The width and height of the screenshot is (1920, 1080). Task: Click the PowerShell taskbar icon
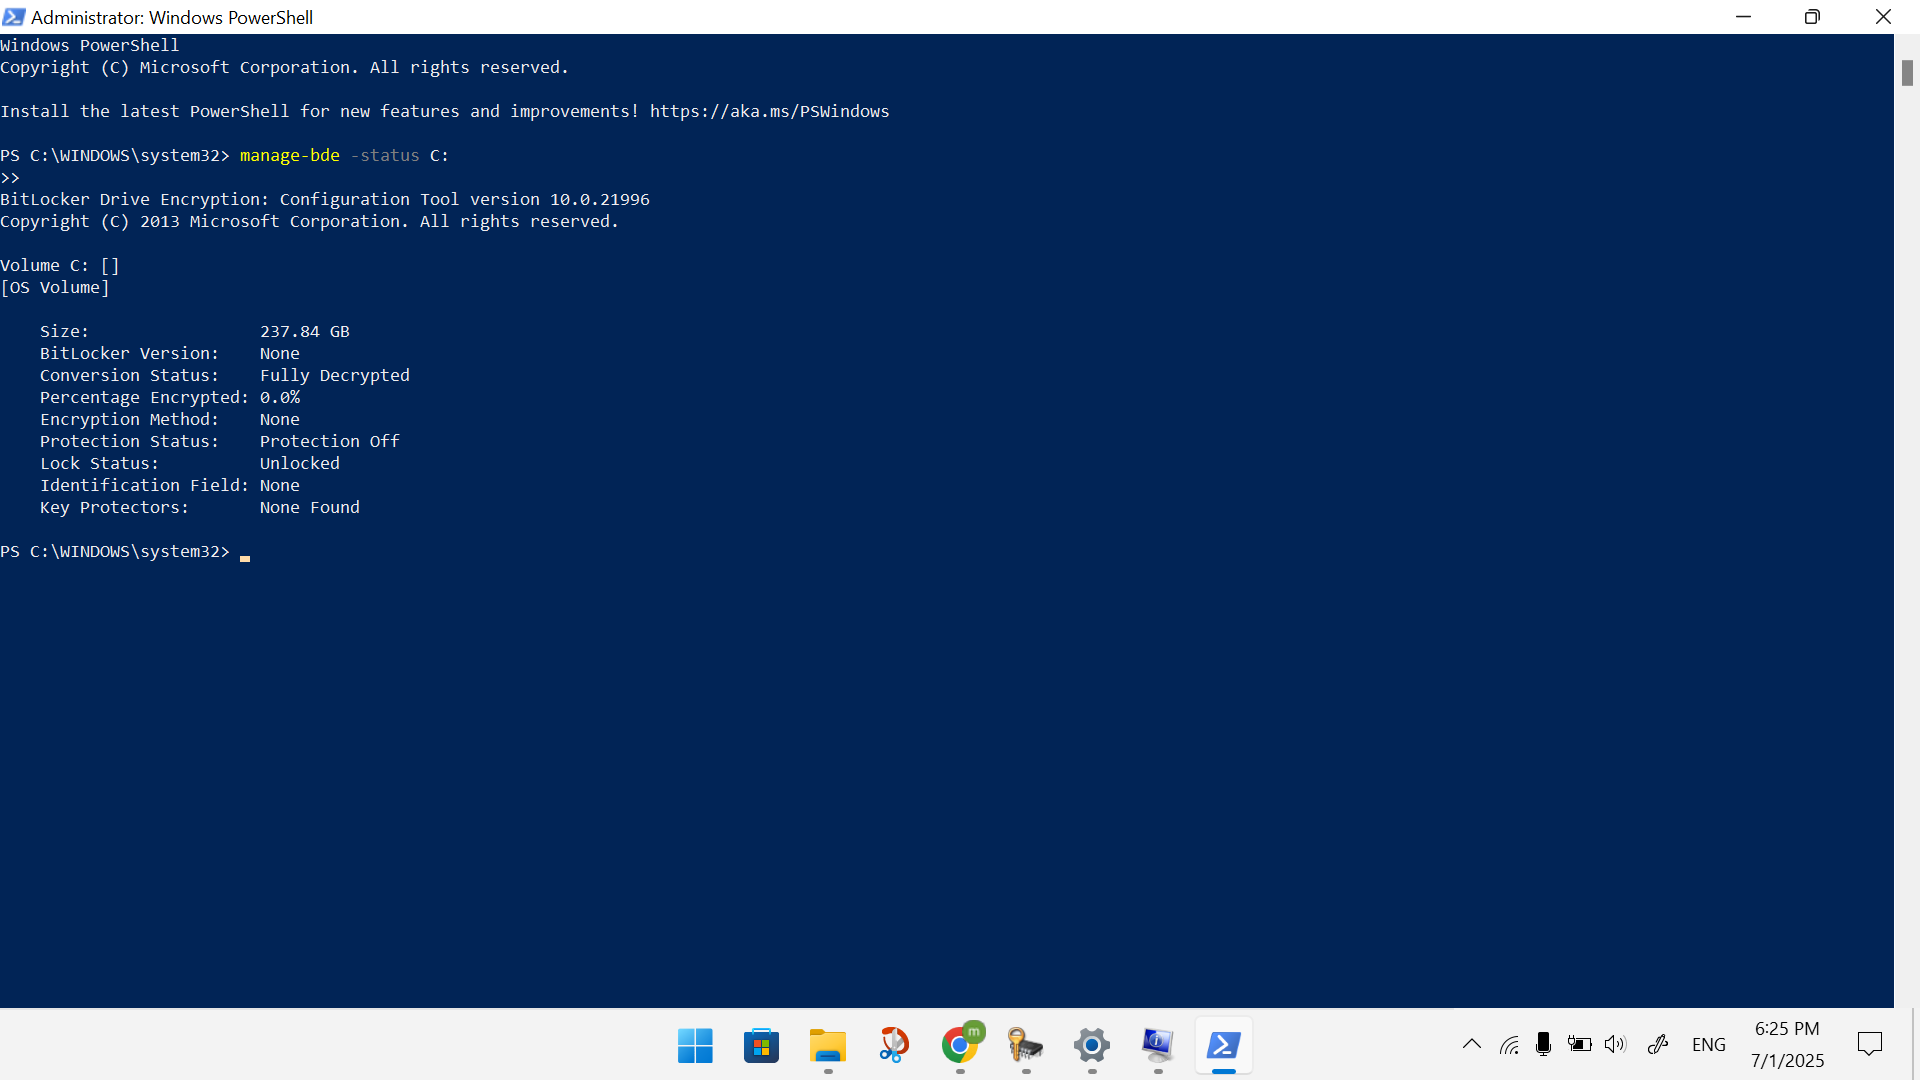(x=1224, y=1046)
